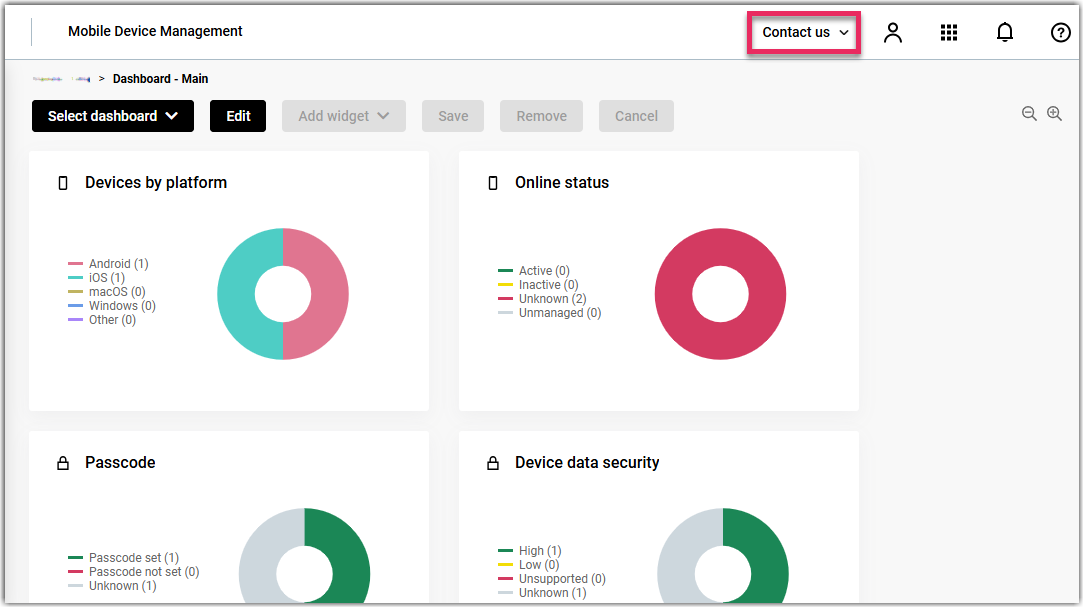
Task: Click the Passcode widget title
Action: click(120, 463)
